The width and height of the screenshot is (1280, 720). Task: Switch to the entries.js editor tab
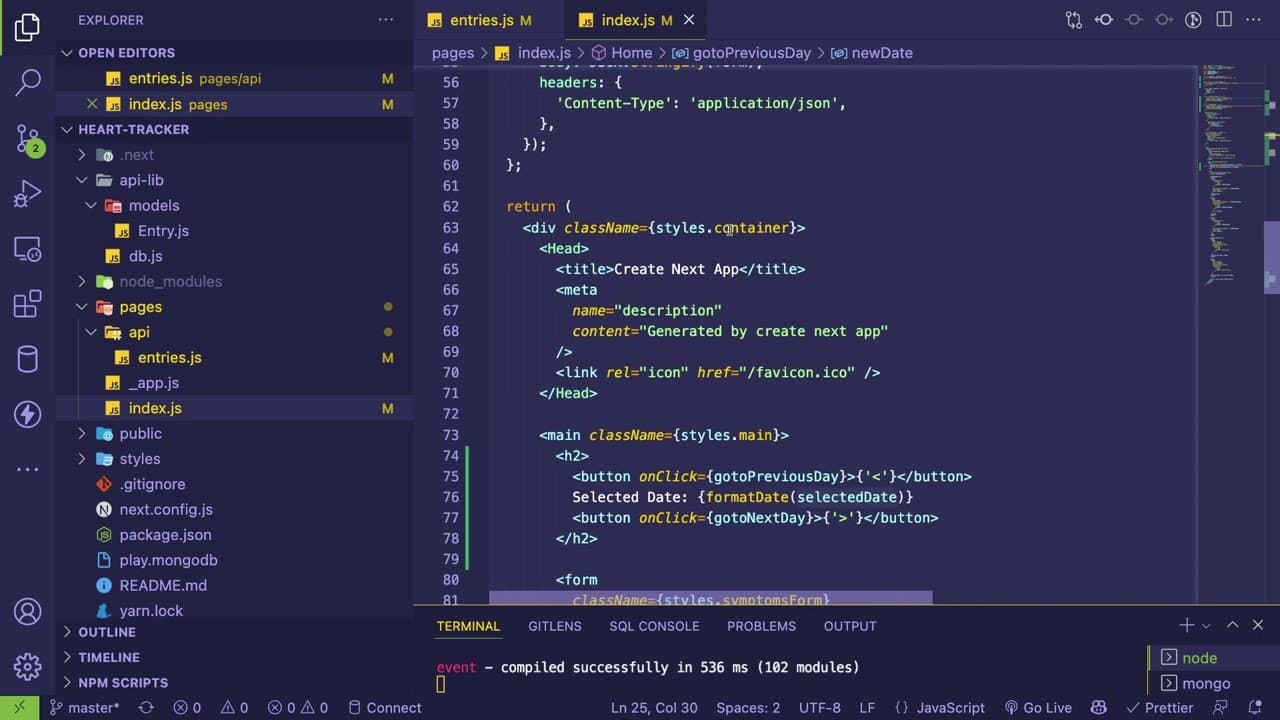coord(480,20)
